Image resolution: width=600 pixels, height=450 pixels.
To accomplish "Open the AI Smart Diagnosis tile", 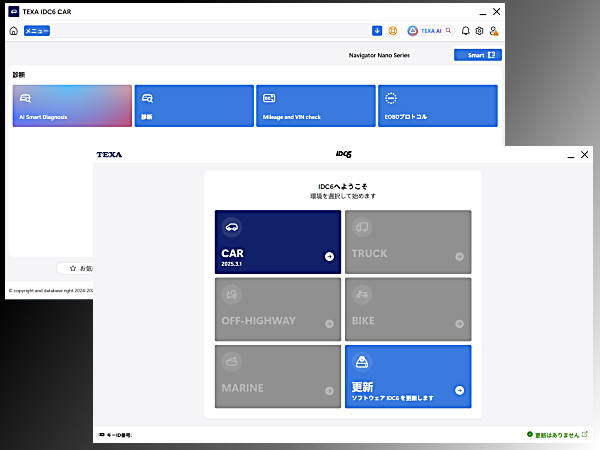I will click(x=72, y=106).
